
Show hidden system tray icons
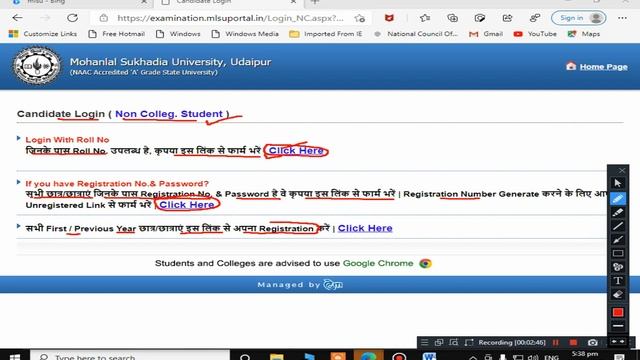473,357
